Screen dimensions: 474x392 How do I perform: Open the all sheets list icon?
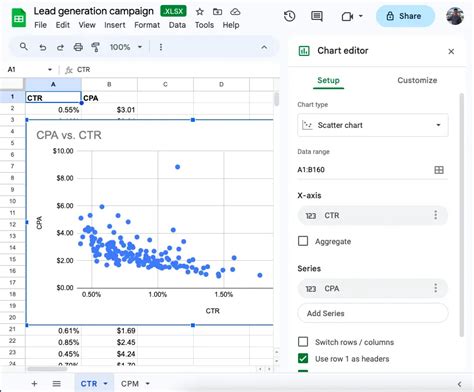point(57,384)
